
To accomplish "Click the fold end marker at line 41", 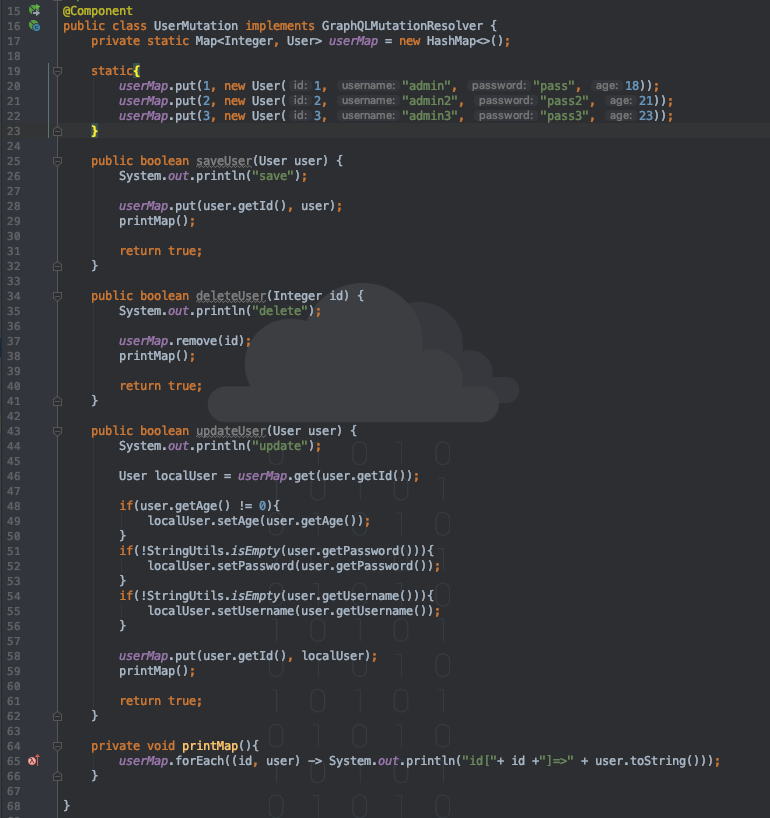I will (57, 402).
